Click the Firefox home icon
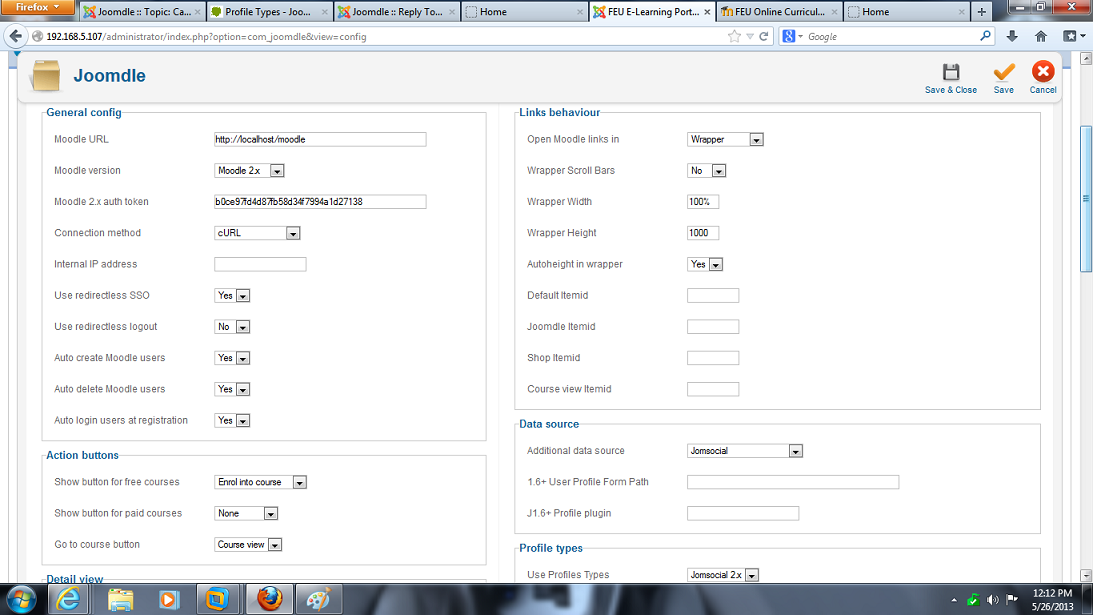Viewport: 1093px width, 615px height. click(1041, 36)
